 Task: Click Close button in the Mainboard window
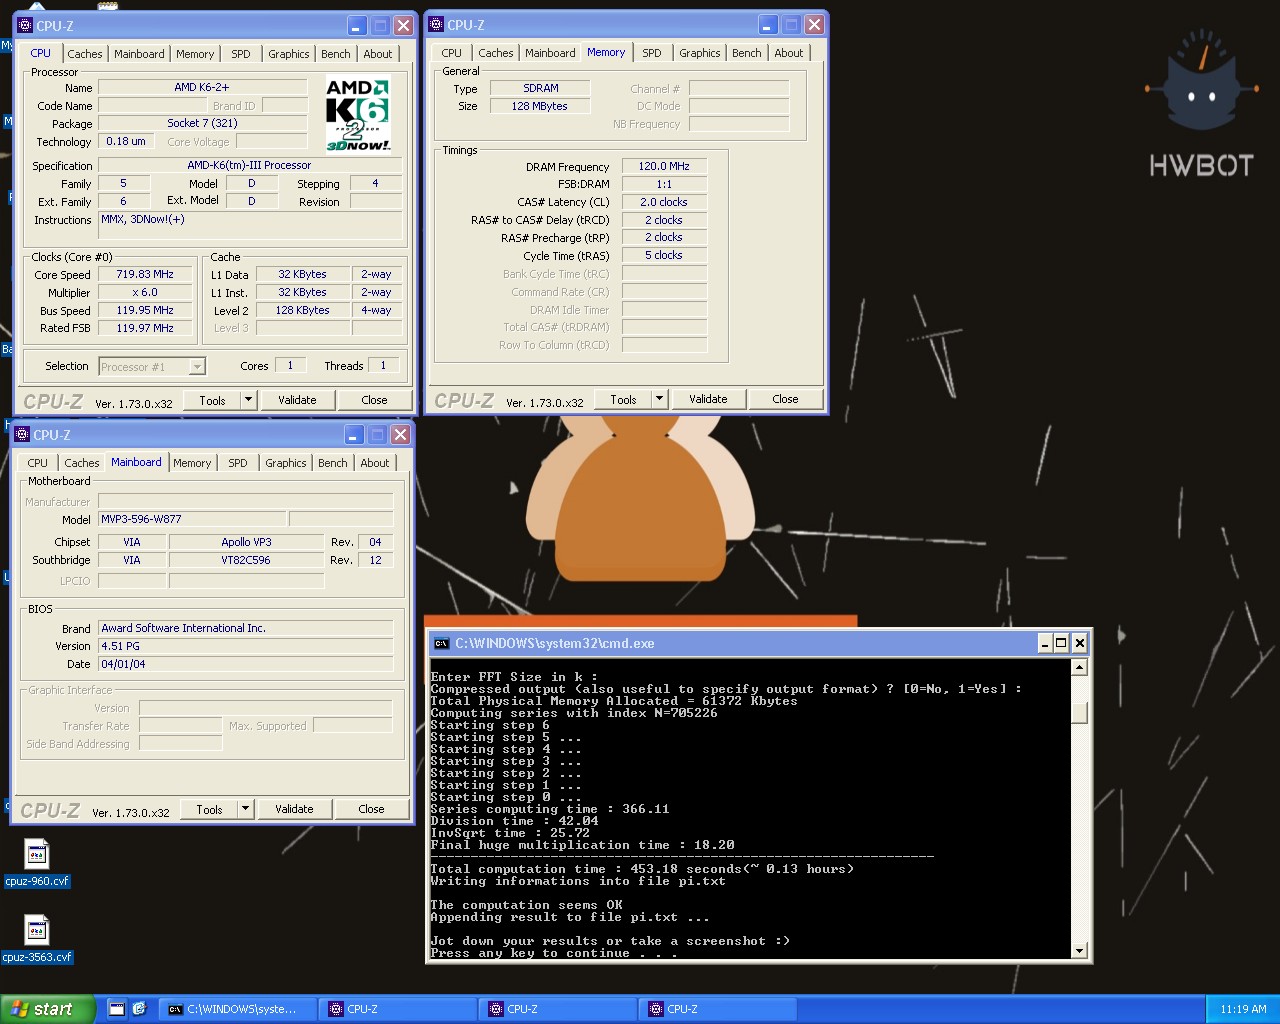pyautogui.click(x=371, y=809)
